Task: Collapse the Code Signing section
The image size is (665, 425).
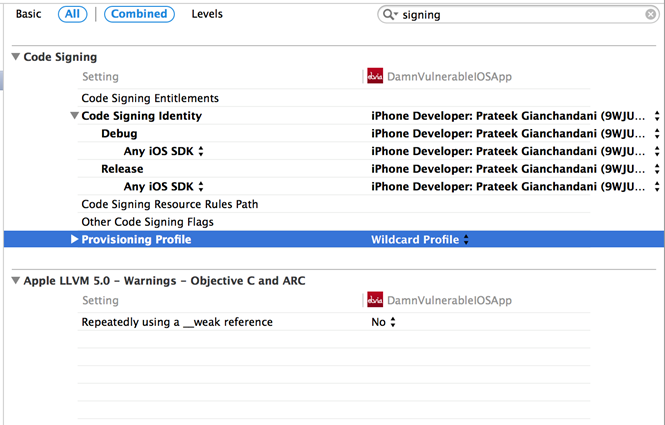Action: [14, 57]
